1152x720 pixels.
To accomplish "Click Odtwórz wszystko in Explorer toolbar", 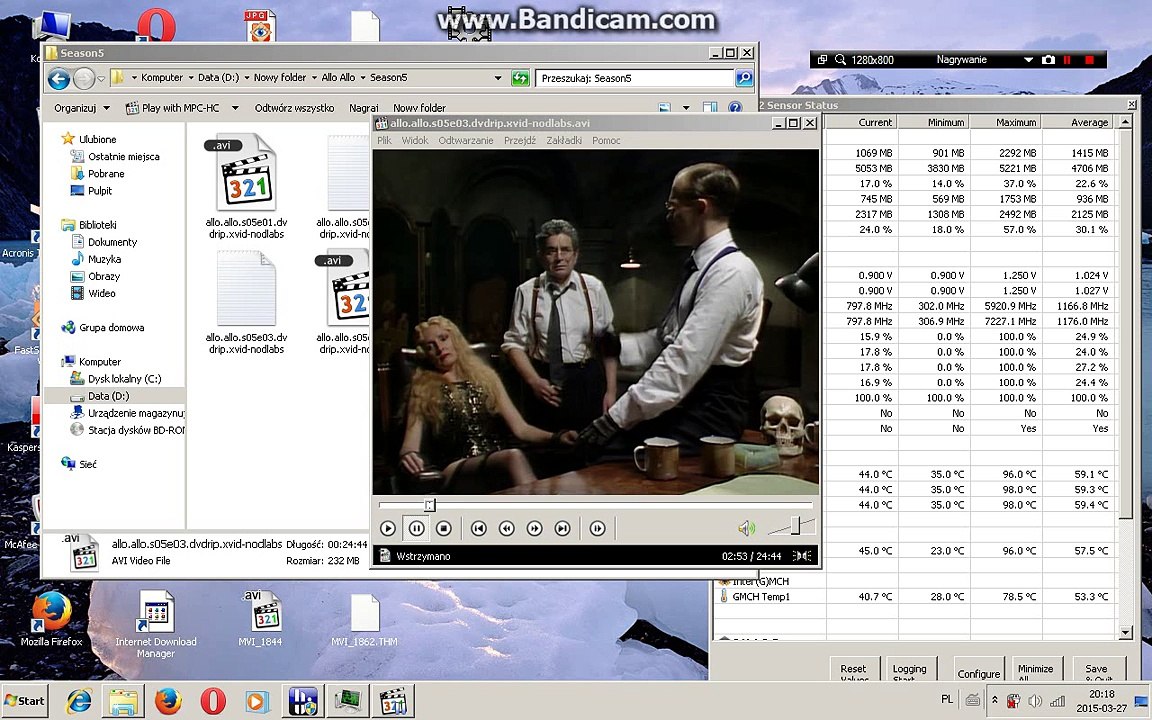I will 294,108.
